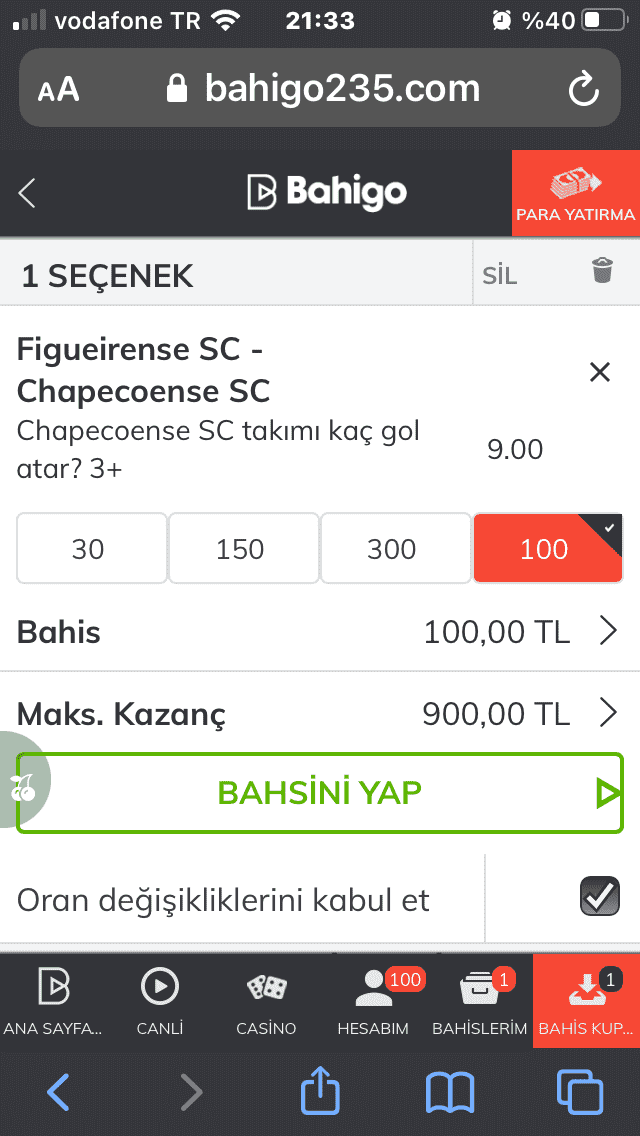Tap the Bahigo logo in header
Image resolution: width=640 pixels, height=1136 pixels.
click(327, 193)
